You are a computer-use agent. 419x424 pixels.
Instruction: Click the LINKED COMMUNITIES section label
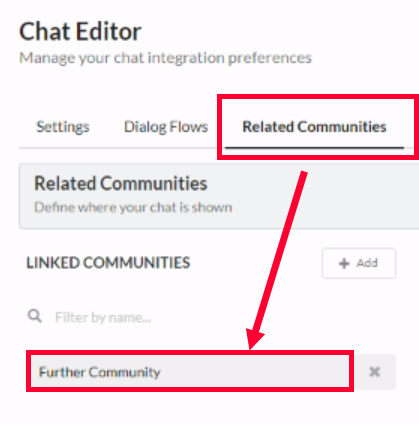108,263
